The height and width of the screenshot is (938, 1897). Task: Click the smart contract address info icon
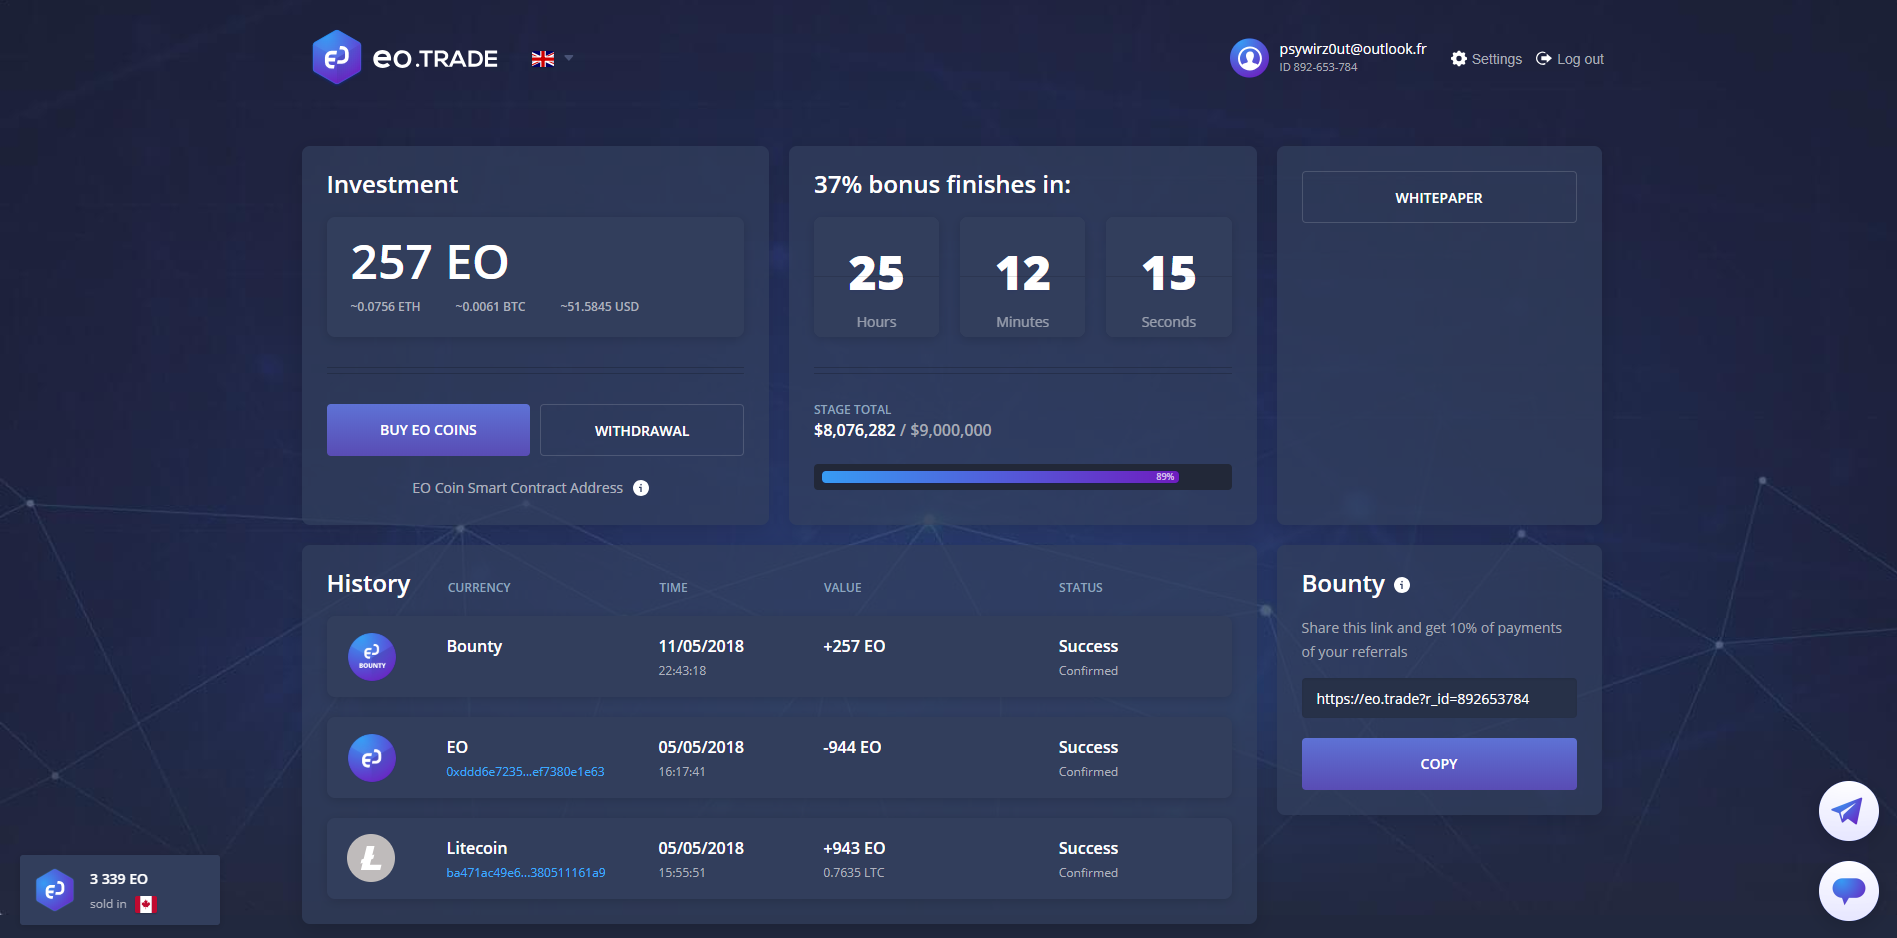point(641,488)
